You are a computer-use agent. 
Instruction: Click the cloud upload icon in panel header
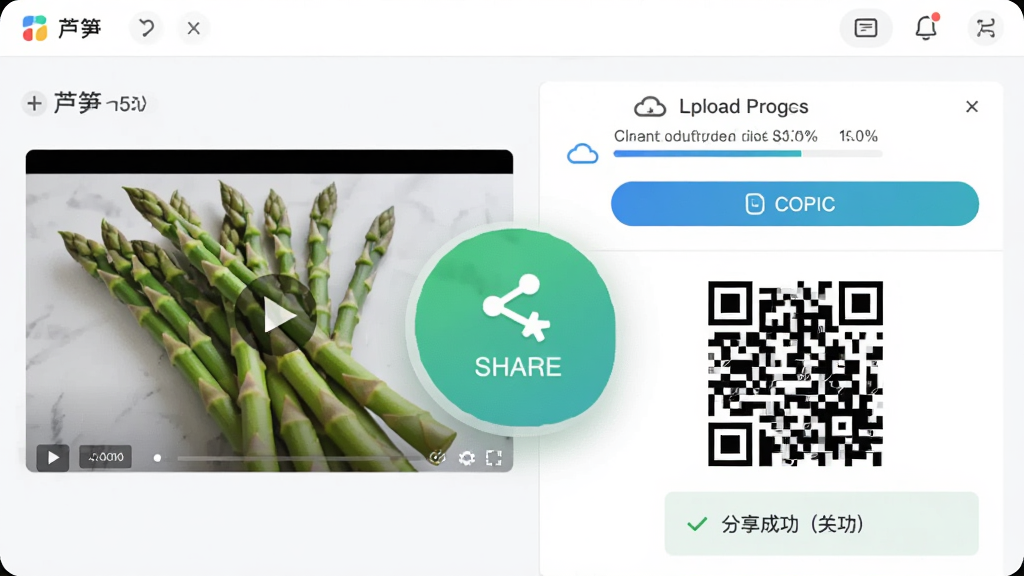tap(650, 106)
